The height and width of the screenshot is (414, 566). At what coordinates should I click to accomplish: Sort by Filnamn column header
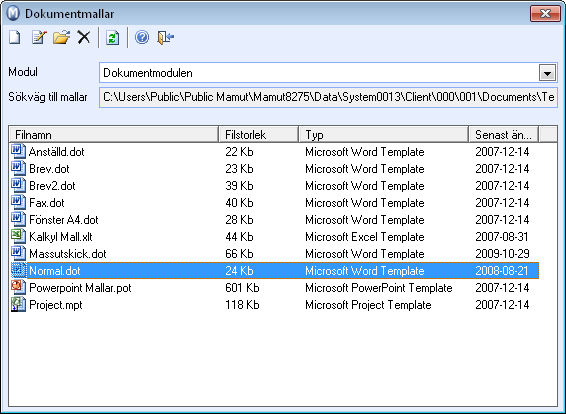(x=113, y=135)
